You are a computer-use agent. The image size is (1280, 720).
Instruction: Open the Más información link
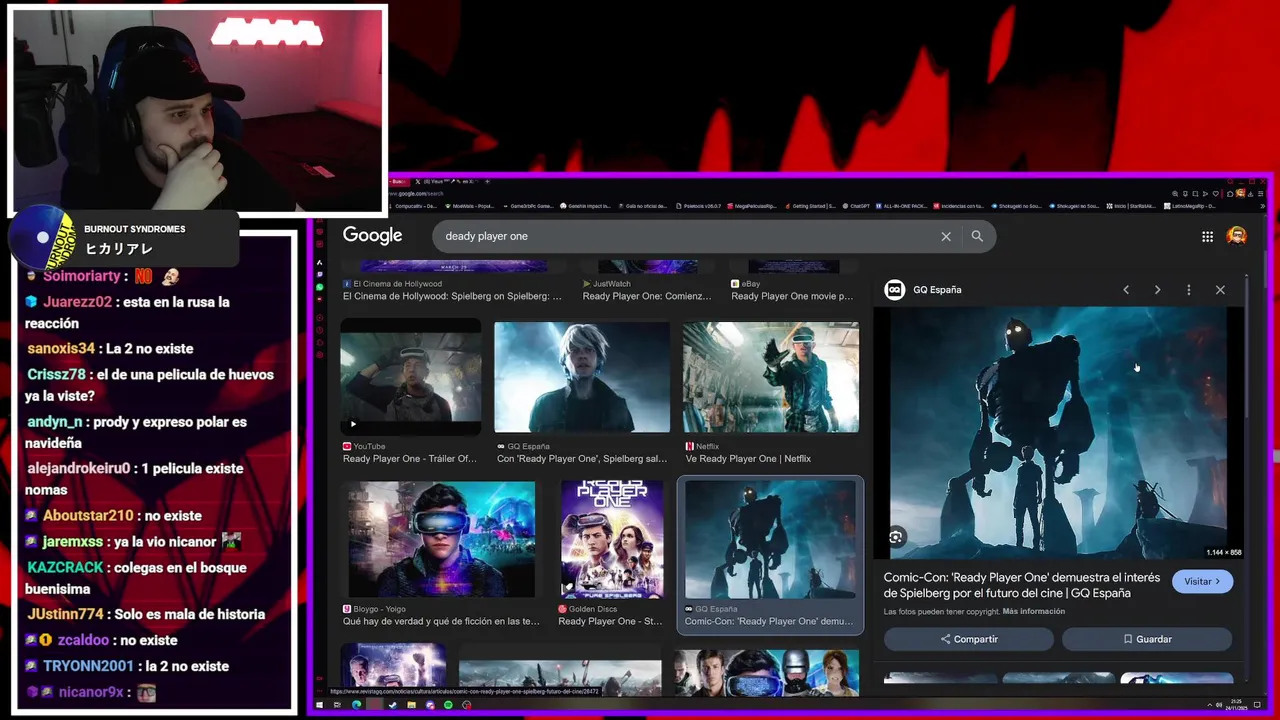point(1034,612)
